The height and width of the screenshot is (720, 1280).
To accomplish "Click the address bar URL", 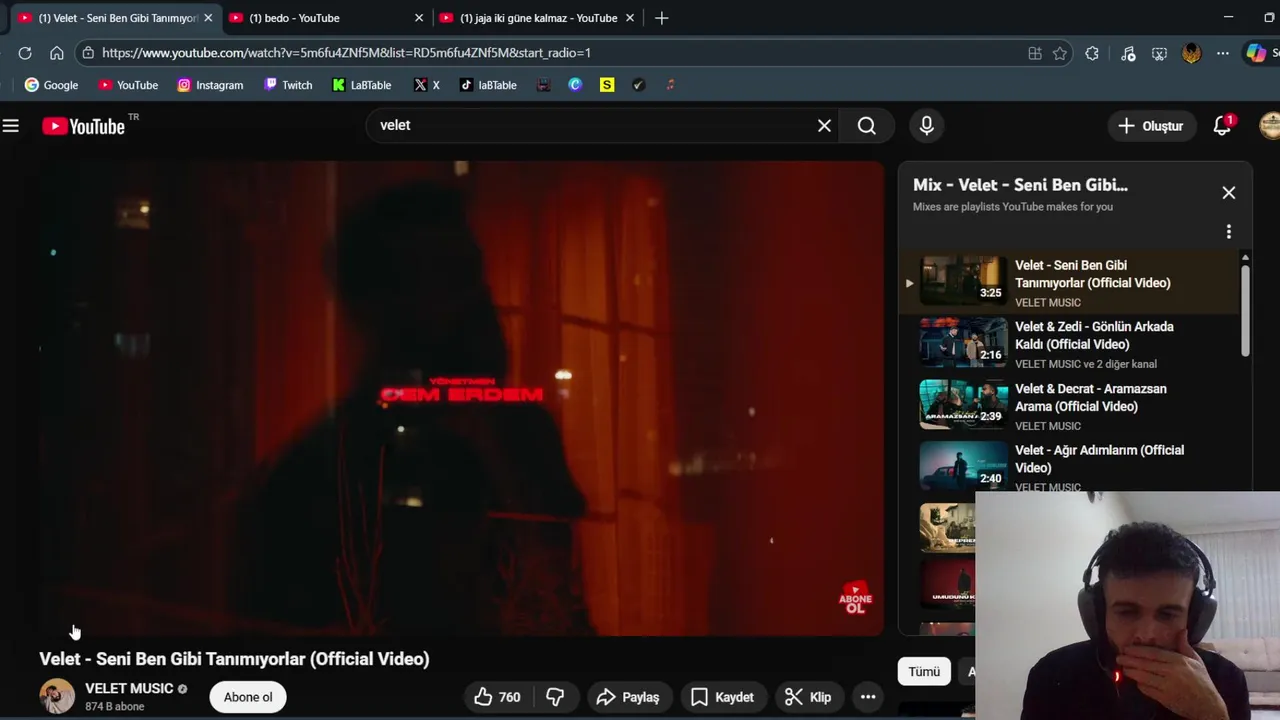I will (x=346, y=53).
